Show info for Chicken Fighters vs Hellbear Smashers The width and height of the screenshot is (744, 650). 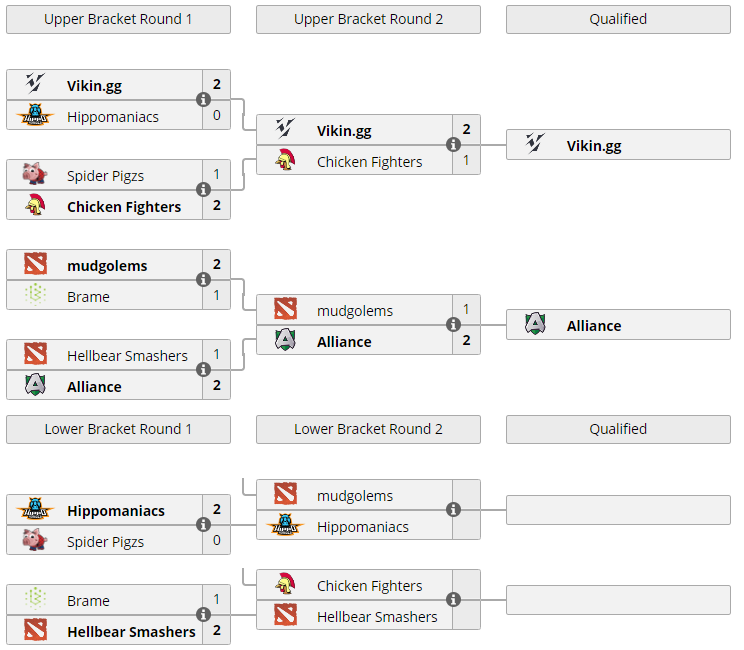pos(454,600)
